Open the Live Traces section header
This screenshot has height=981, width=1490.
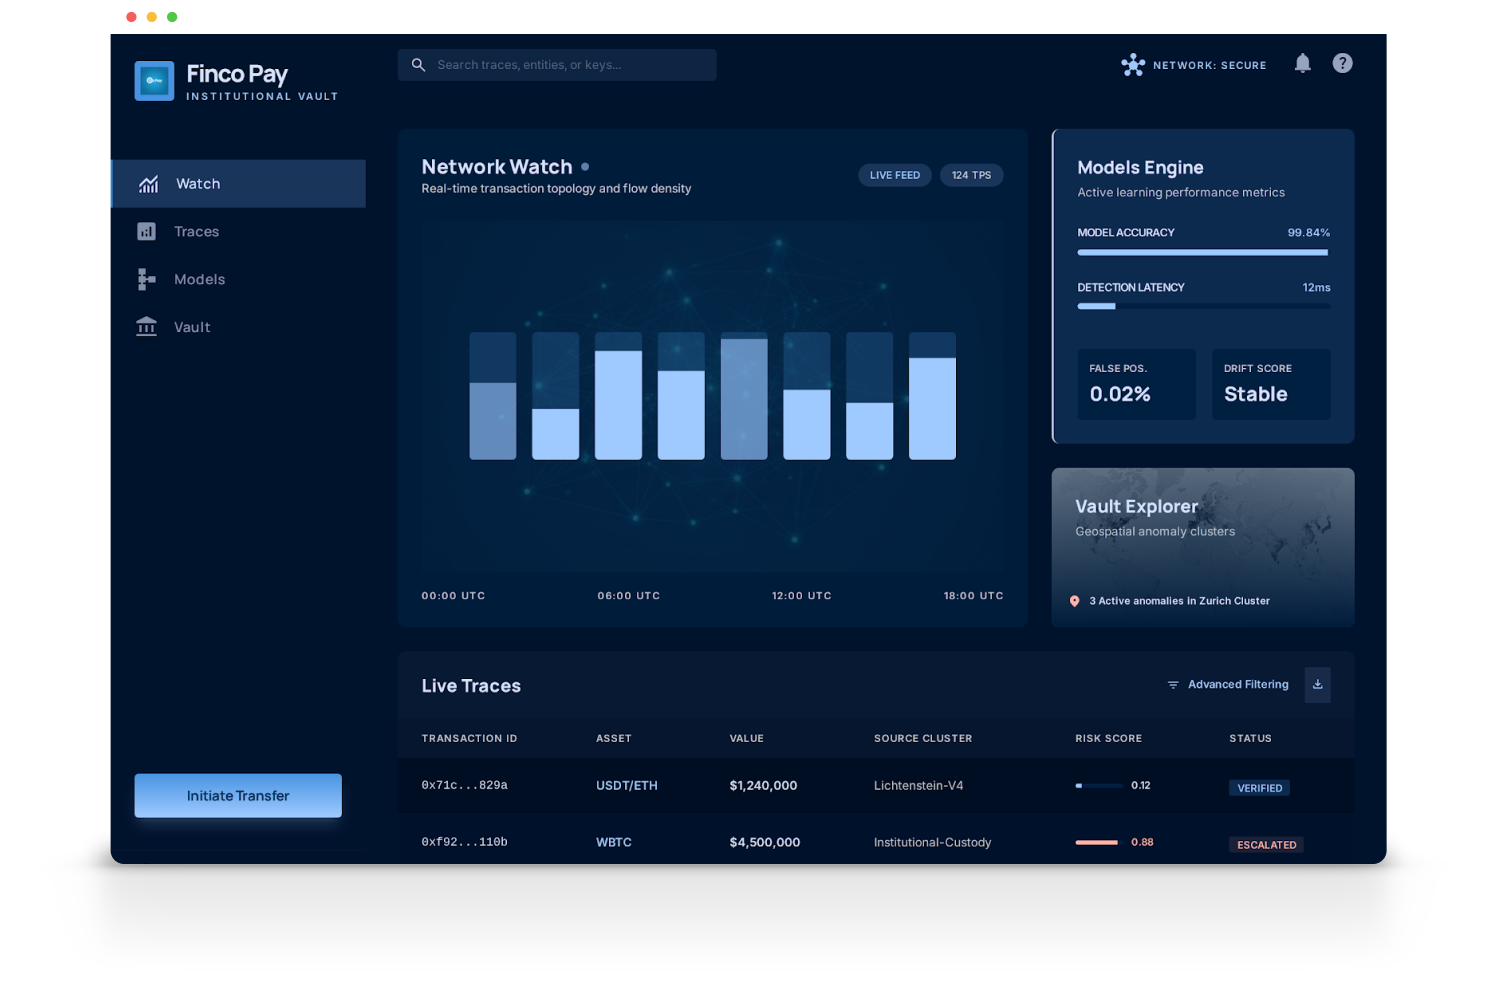(470, 686)
